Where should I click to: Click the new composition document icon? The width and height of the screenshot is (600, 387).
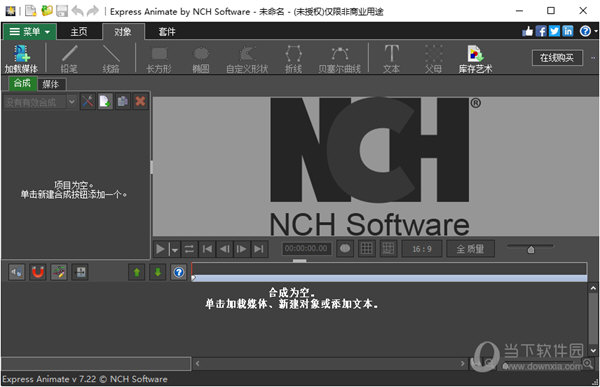(105, 101)
